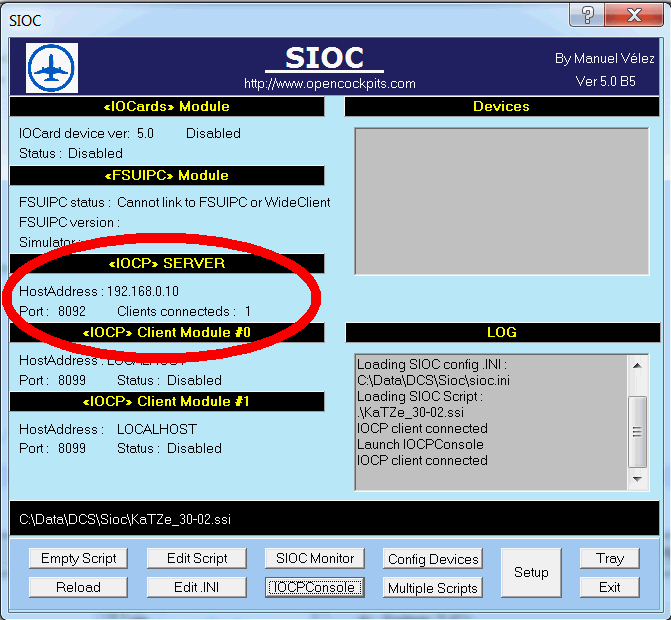Image resolution: width=671 pixels, height=620 pixels.
Task: Click the Empty Script button
Action: click(x=78, y=558)
